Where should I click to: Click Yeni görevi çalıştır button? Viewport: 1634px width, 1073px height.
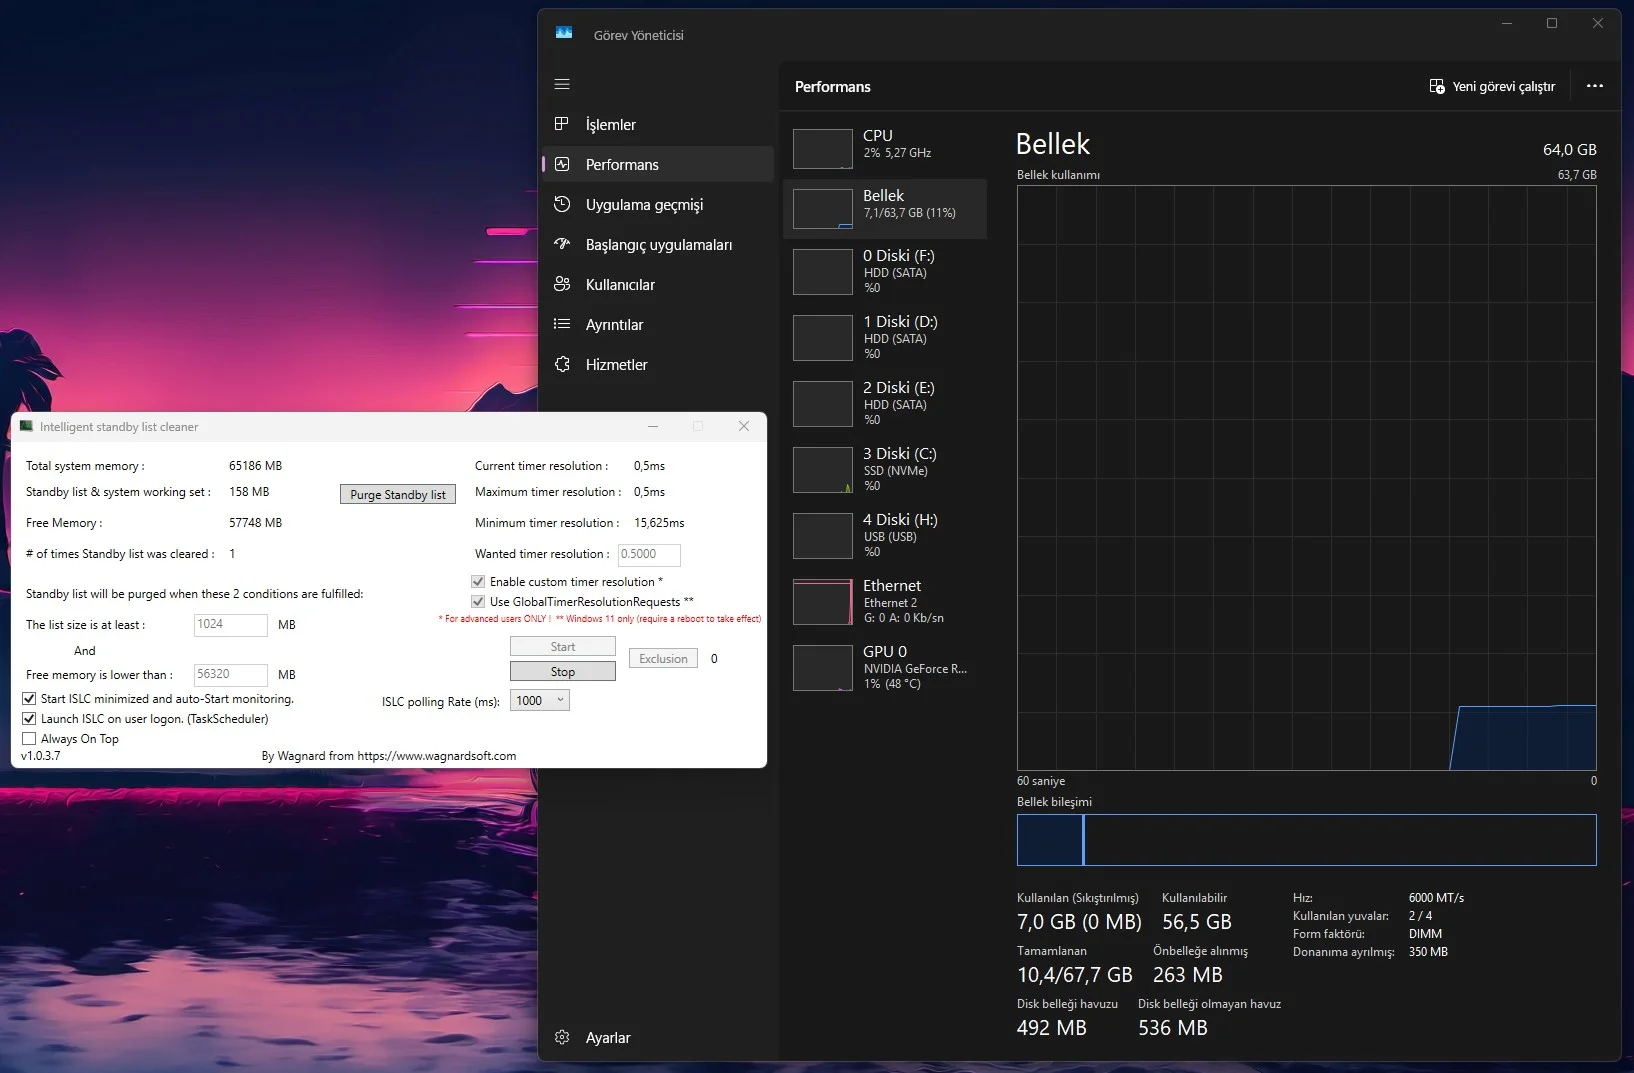tap(1492, 87)
